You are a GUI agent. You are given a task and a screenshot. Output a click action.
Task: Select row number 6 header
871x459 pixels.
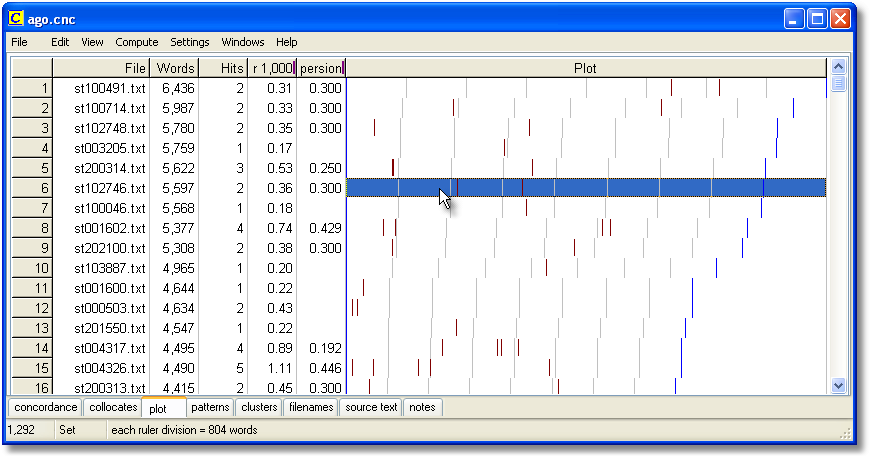pos(32,188)
